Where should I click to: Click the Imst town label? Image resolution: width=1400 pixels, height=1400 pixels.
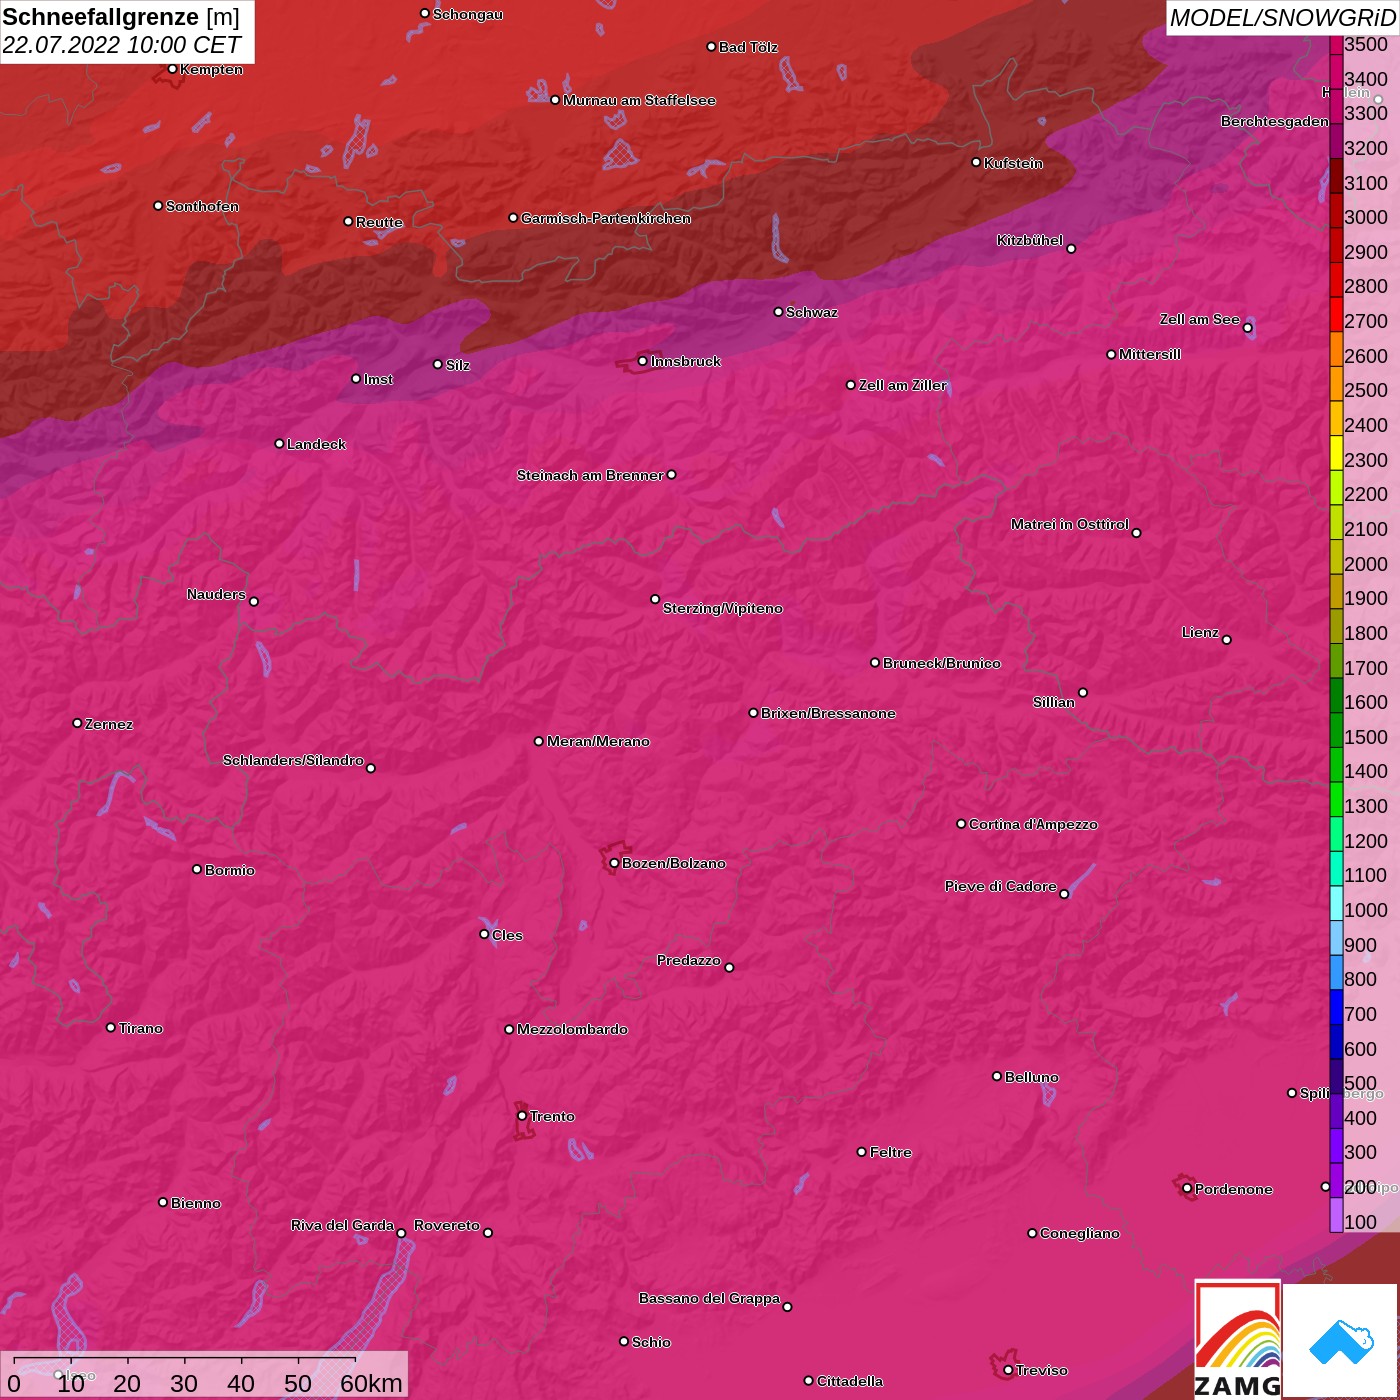(x=378, y=379)
